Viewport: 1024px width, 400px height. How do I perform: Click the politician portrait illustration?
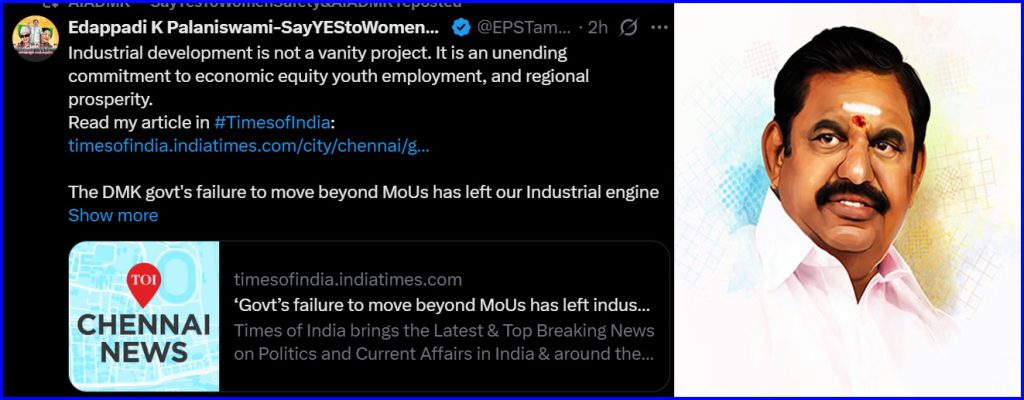[850, 200]
